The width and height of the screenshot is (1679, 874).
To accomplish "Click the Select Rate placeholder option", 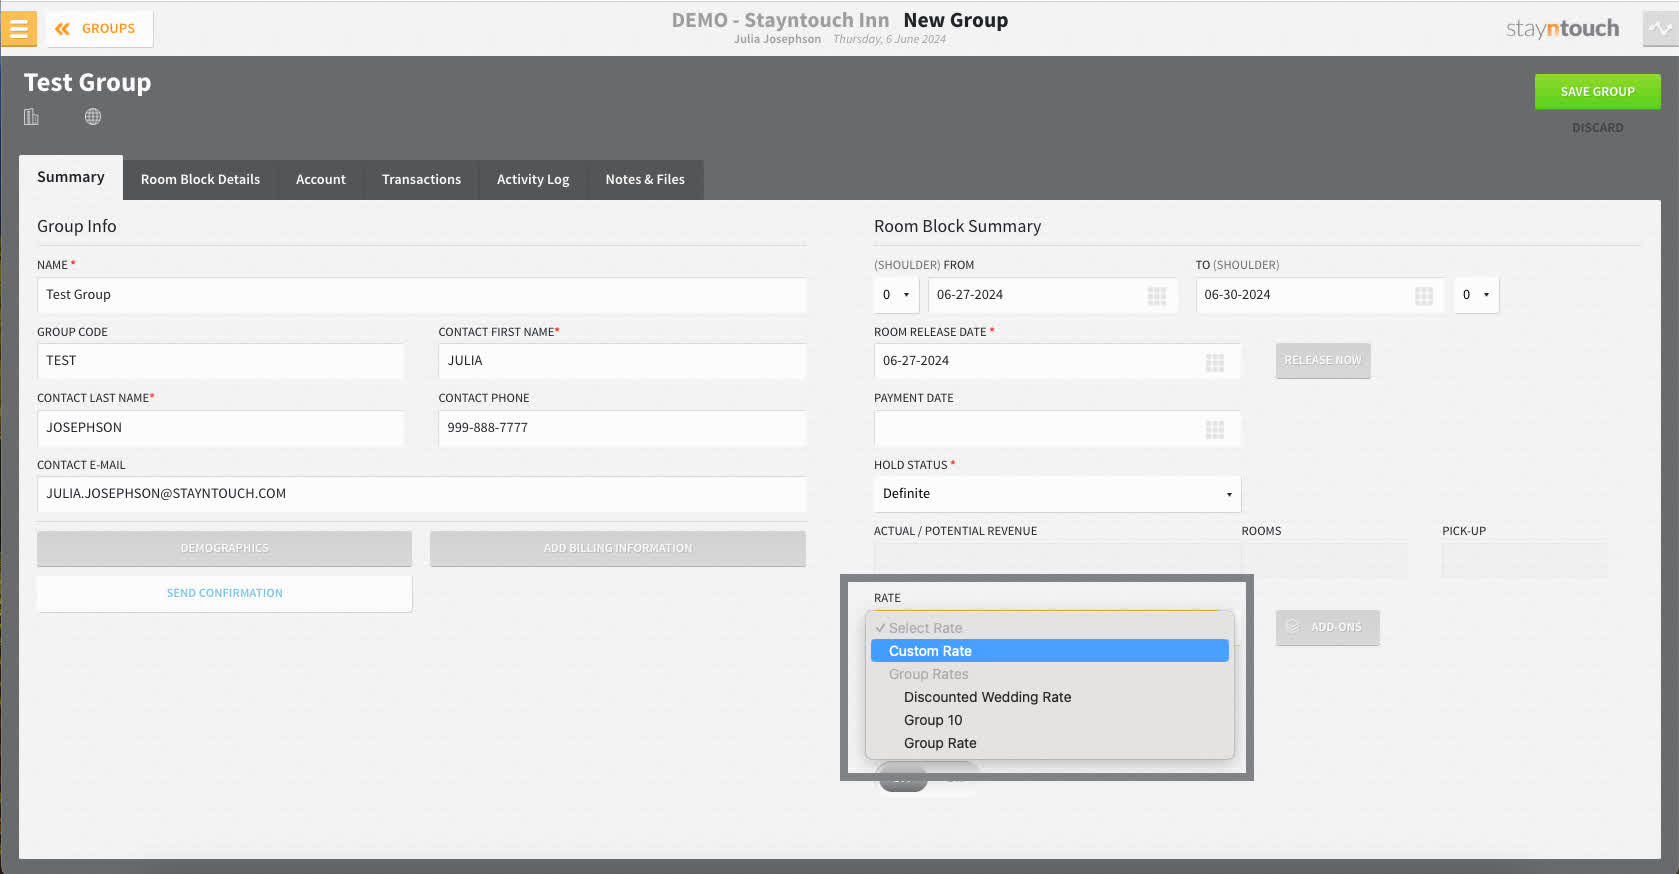I will click(x=1049, y=628).
